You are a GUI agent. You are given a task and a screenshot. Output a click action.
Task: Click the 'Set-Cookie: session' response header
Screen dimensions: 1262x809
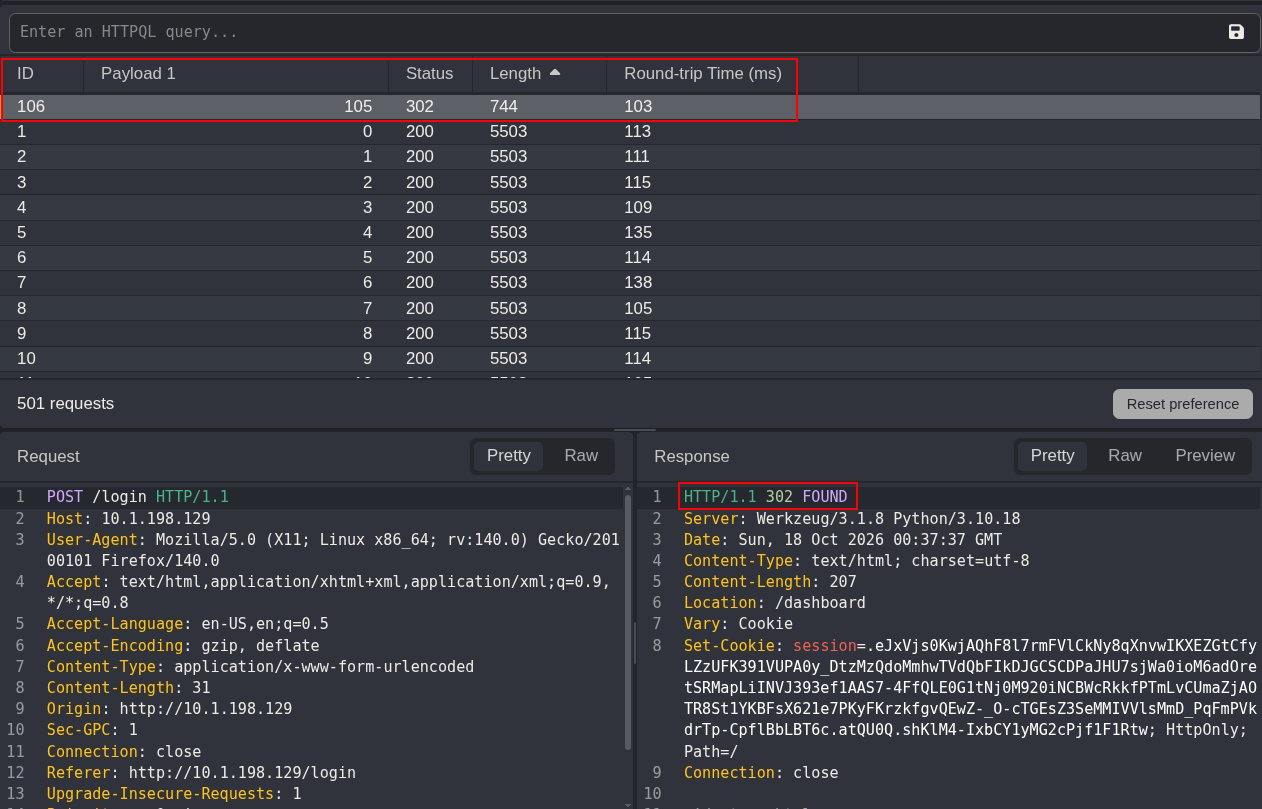coord(971,698)
